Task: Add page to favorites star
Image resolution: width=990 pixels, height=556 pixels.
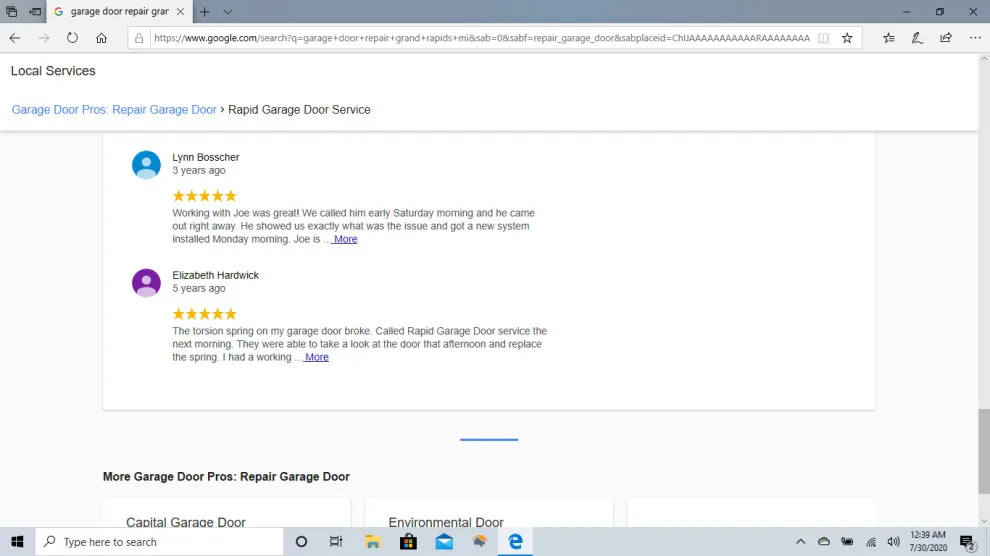Action: coord(847,38)
